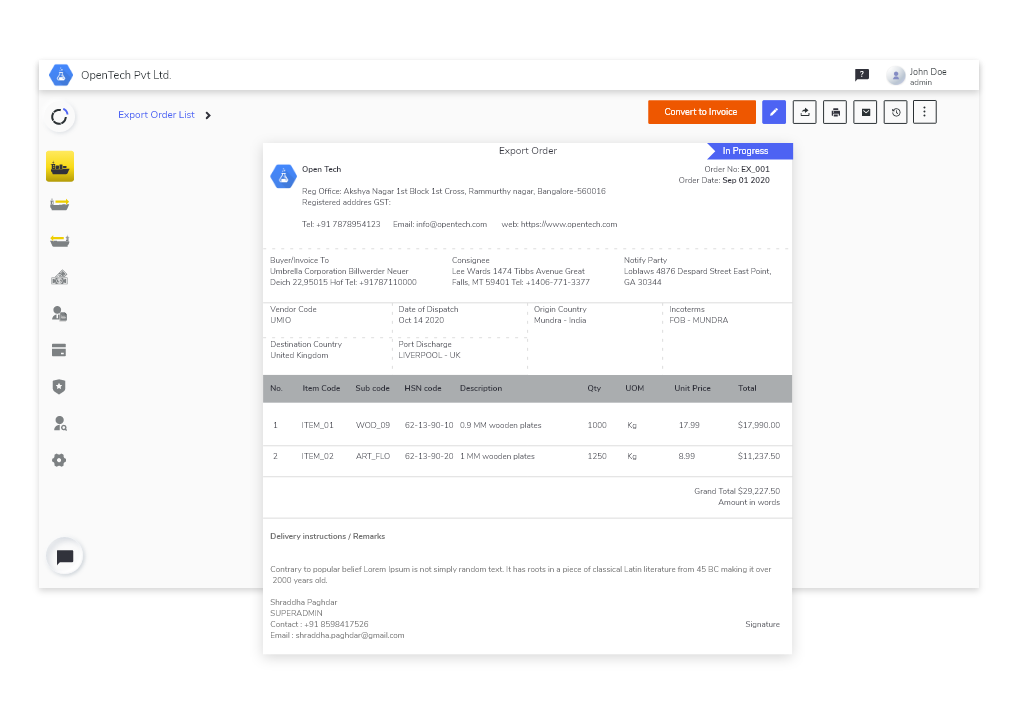Image resolution: width=1019 pixels, height=714 pixels.
Task: Click the upload/export icon in the toolbar
Action: [804, 112]
